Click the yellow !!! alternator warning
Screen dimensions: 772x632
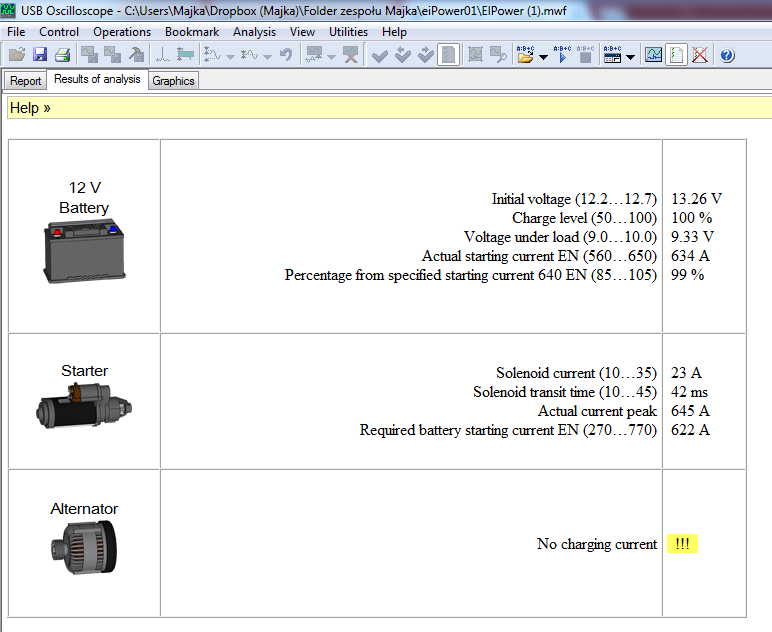[x=682, y=544]
